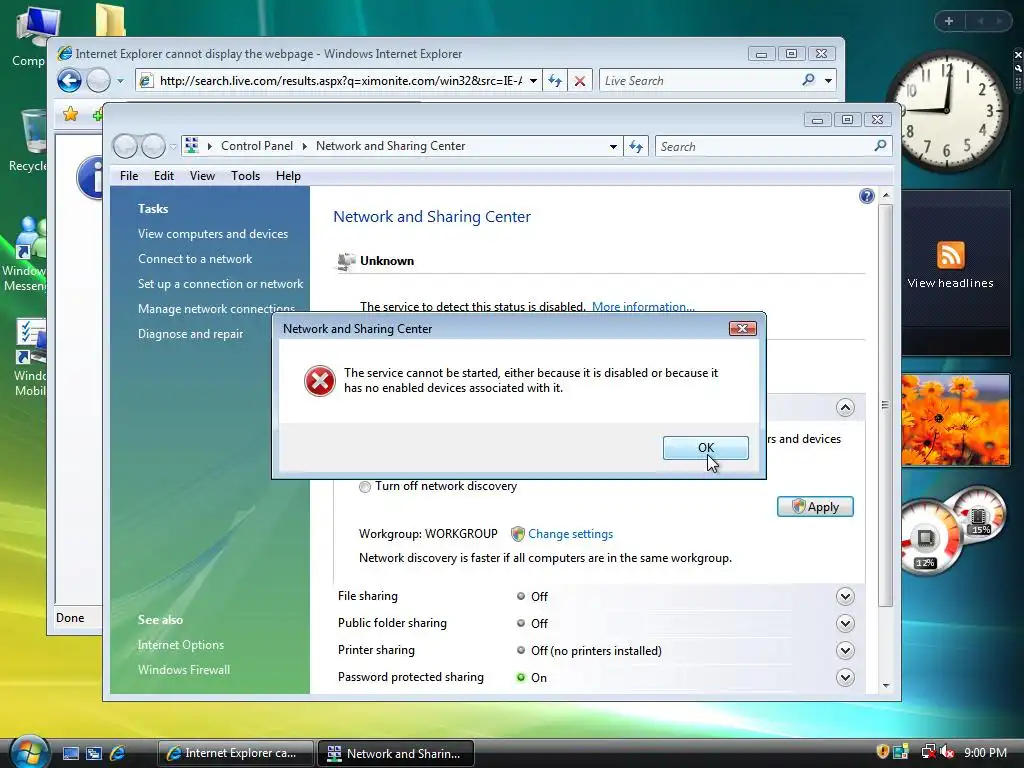Click Show Desktop quick launch icon
Image resolution: width=1024 pixels, height=768 pixels.
pyautogui.click(x=71, y=753)
